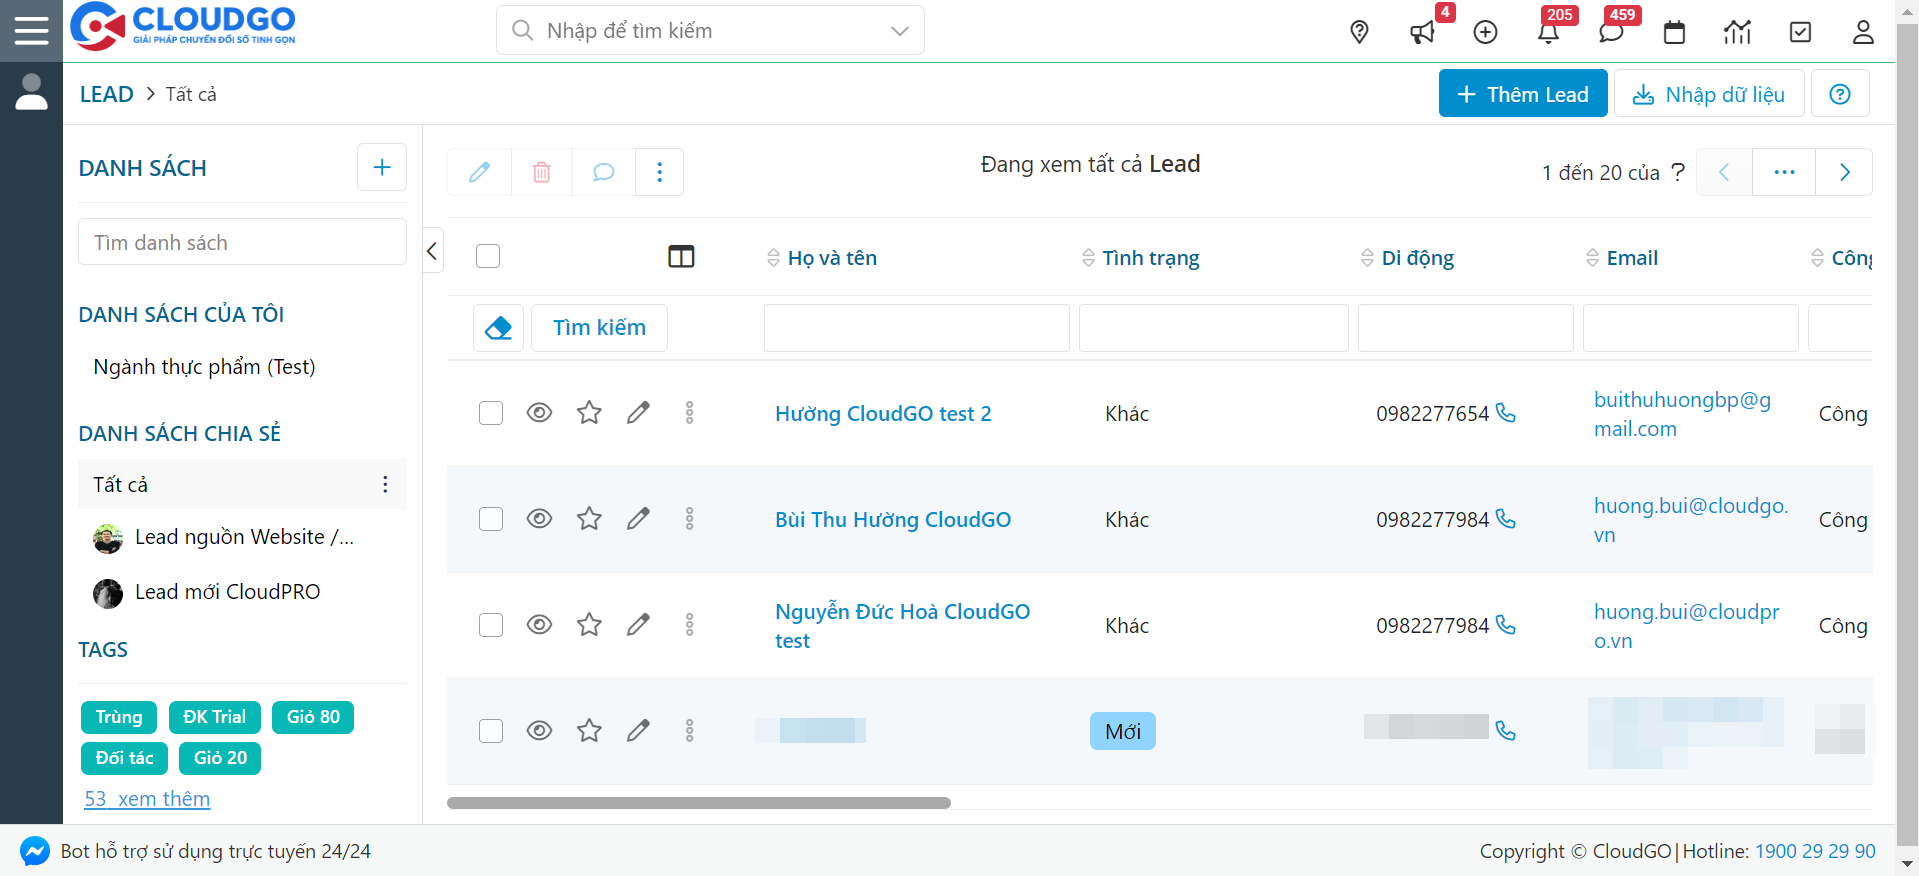The width and height of the screenshot is (1919, 876).
Task: Click the Giỏ 80 tag
Action: [x=313, y=717]
